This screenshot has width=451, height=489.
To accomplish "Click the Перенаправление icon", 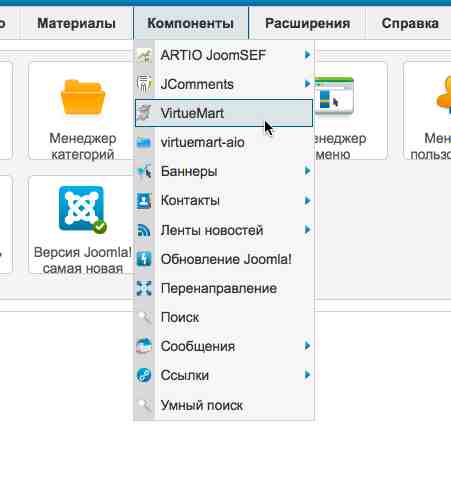I will [144, 288].
